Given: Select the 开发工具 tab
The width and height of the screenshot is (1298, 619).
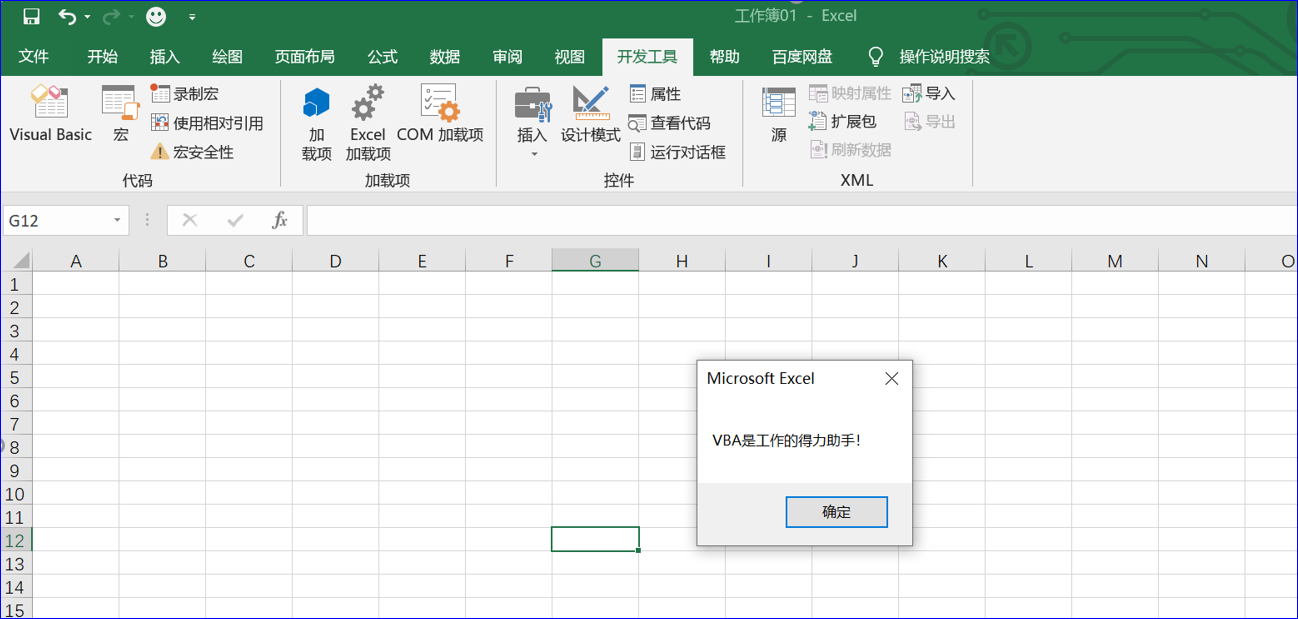Looking at the screenshot, I should point(647,57).
